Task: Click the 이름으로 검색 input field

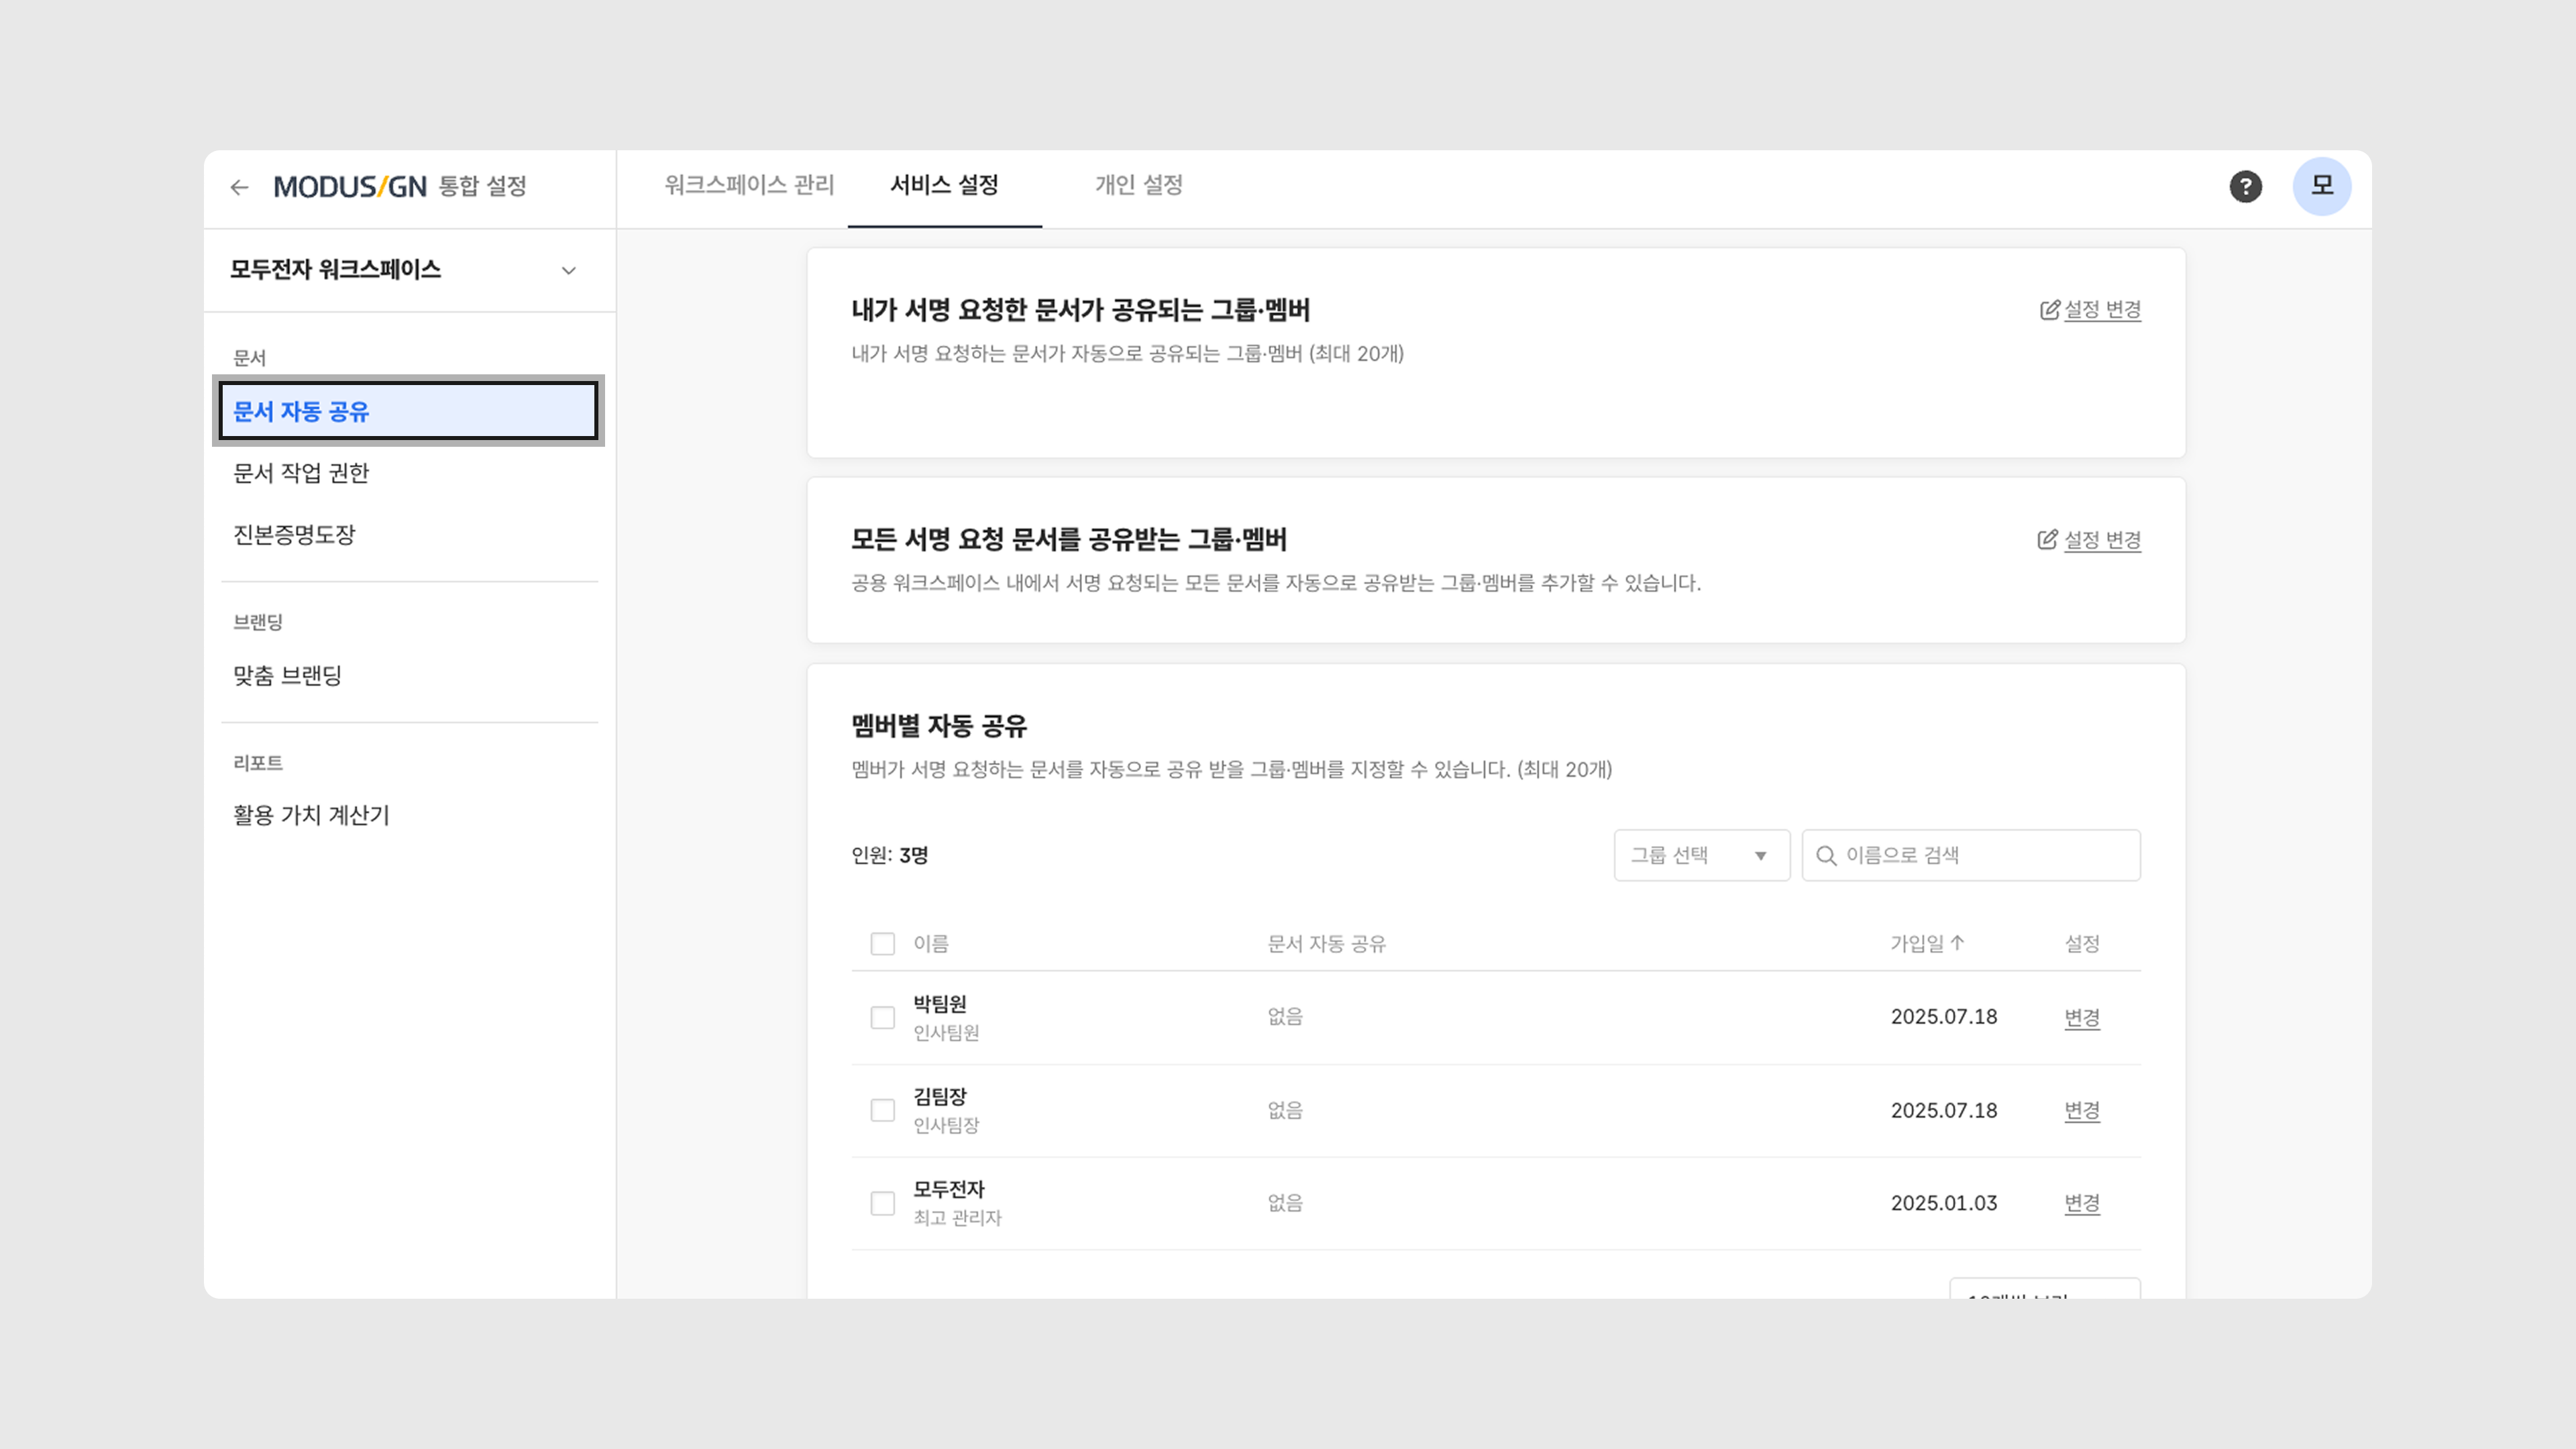Action: [x=1985, y=856]
